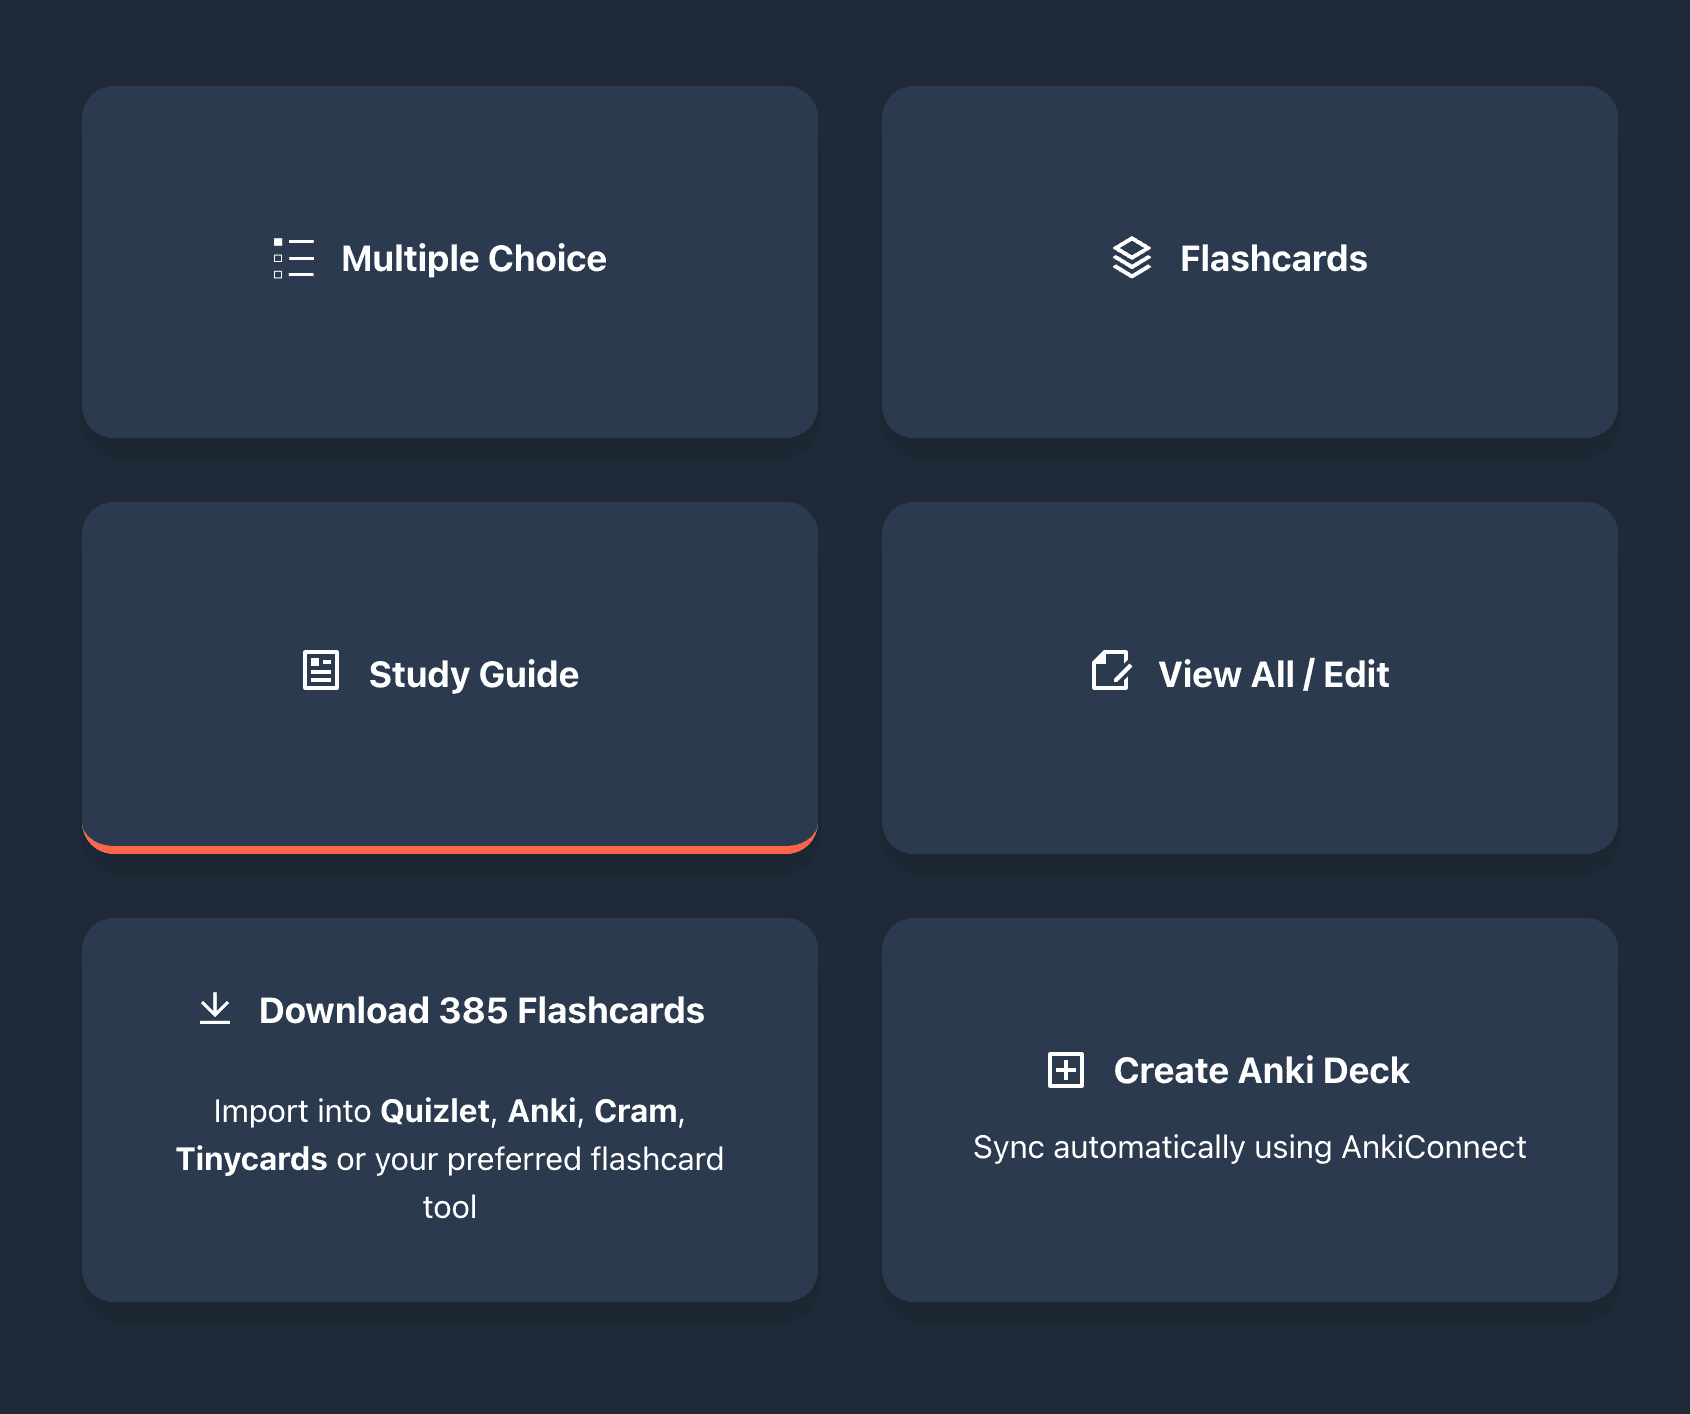Viewport: 1690px width, 1414px height.
Task: Click the download arrow icon on Download 385 Flashcards
Action: pos(216,1010)
